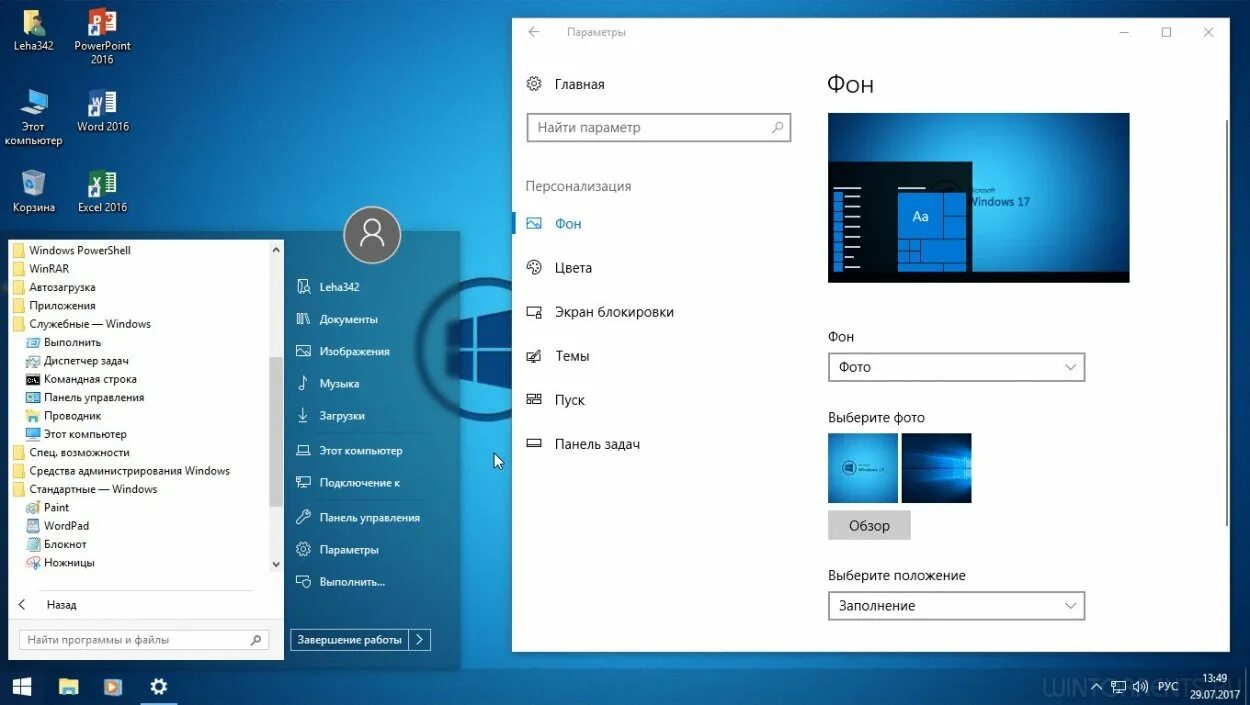
Task: Open Командная строка from the list
Action: click(x=90, y=379)
